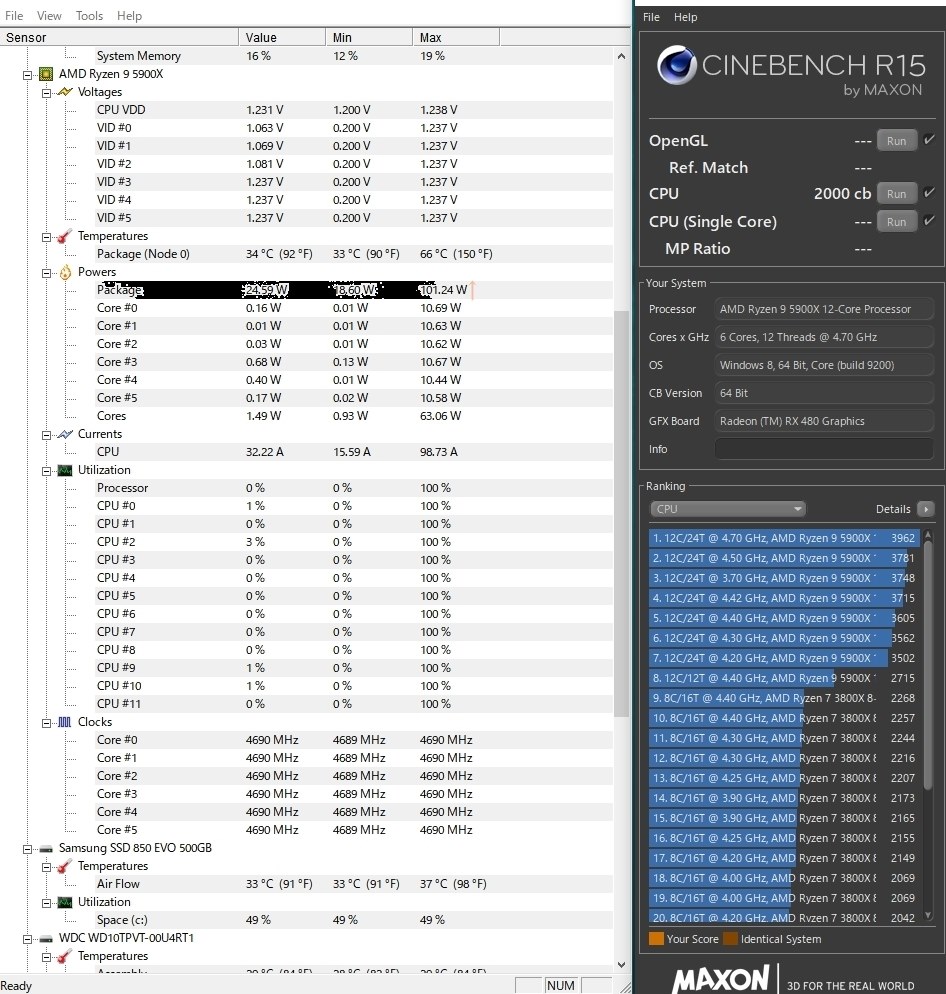The height and width of the screenshot is (994, 946).
Task: Collapse the Powers tree node
Action: (46, 273)
